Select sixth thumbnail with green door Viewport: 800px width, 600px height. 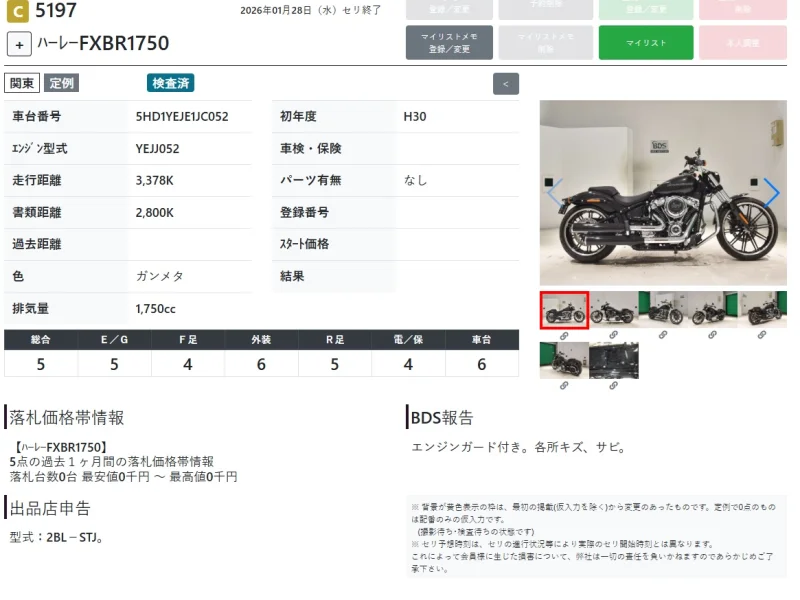coord(564,361)
